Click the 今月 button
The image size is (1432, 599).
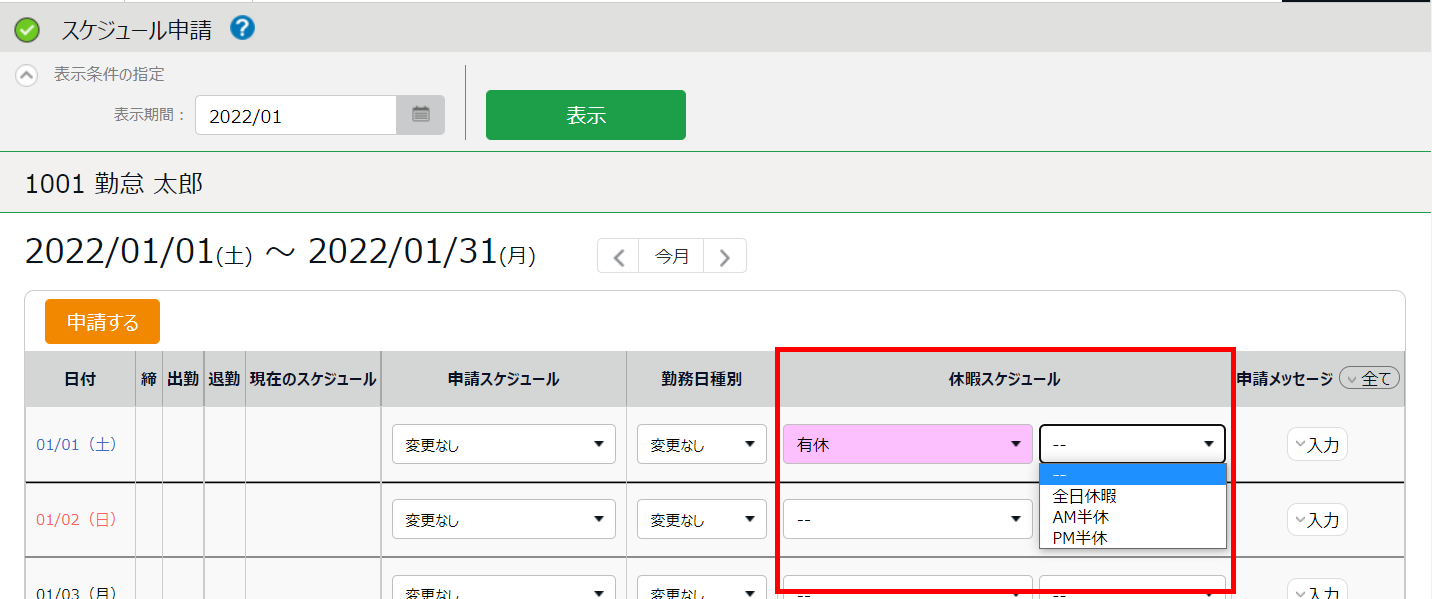pyautogui.click(x=672, y=257)
